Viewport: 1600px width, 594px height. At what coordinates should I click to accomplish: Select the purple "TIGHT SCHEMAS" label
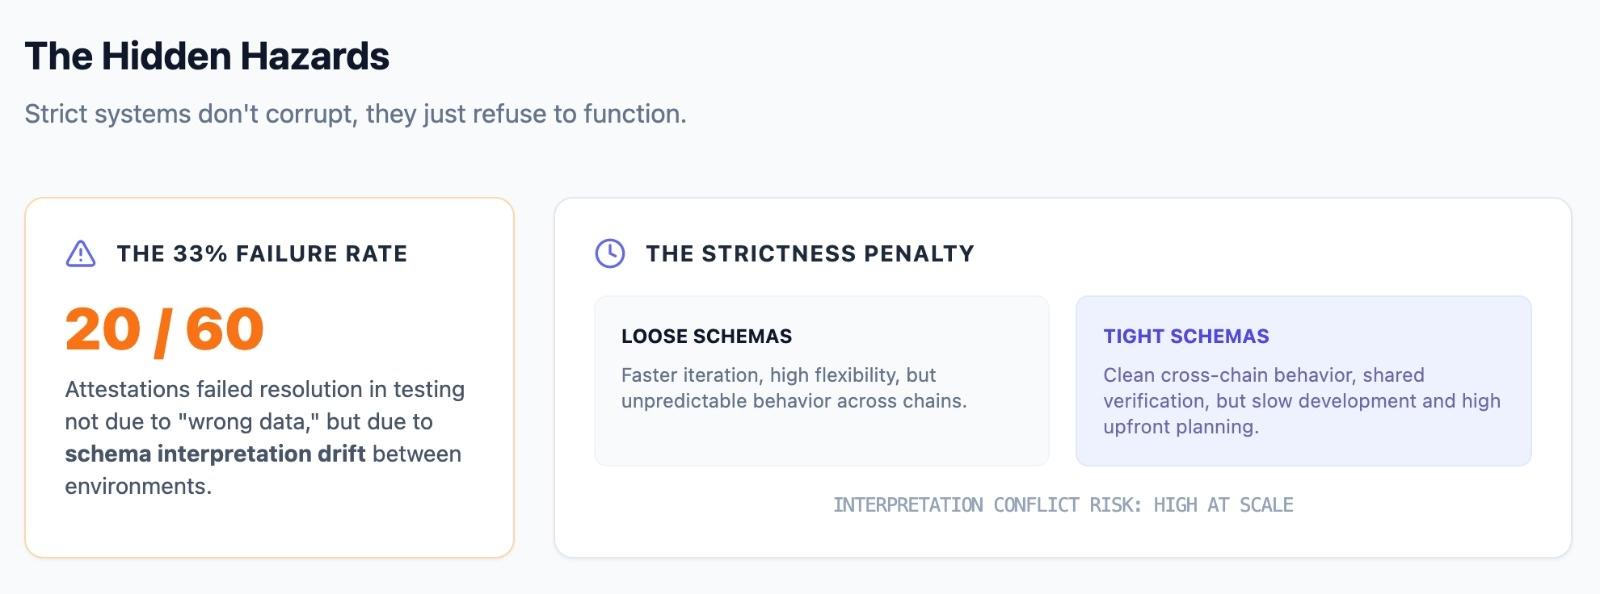[1186, 337]
